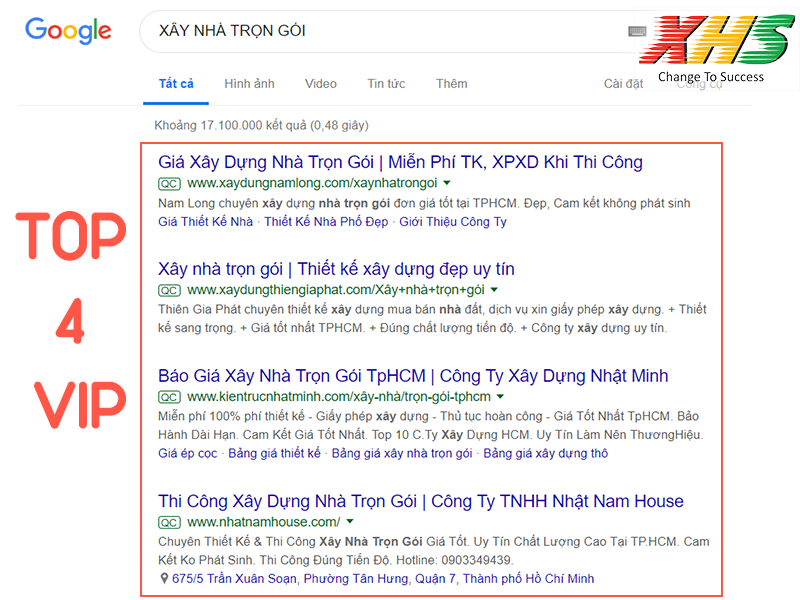Screen dimensions: 800x600
Task: Open the Giá Xây Dựng Nhà Trọn Gói ad title
Action: (x=400, y=162)
